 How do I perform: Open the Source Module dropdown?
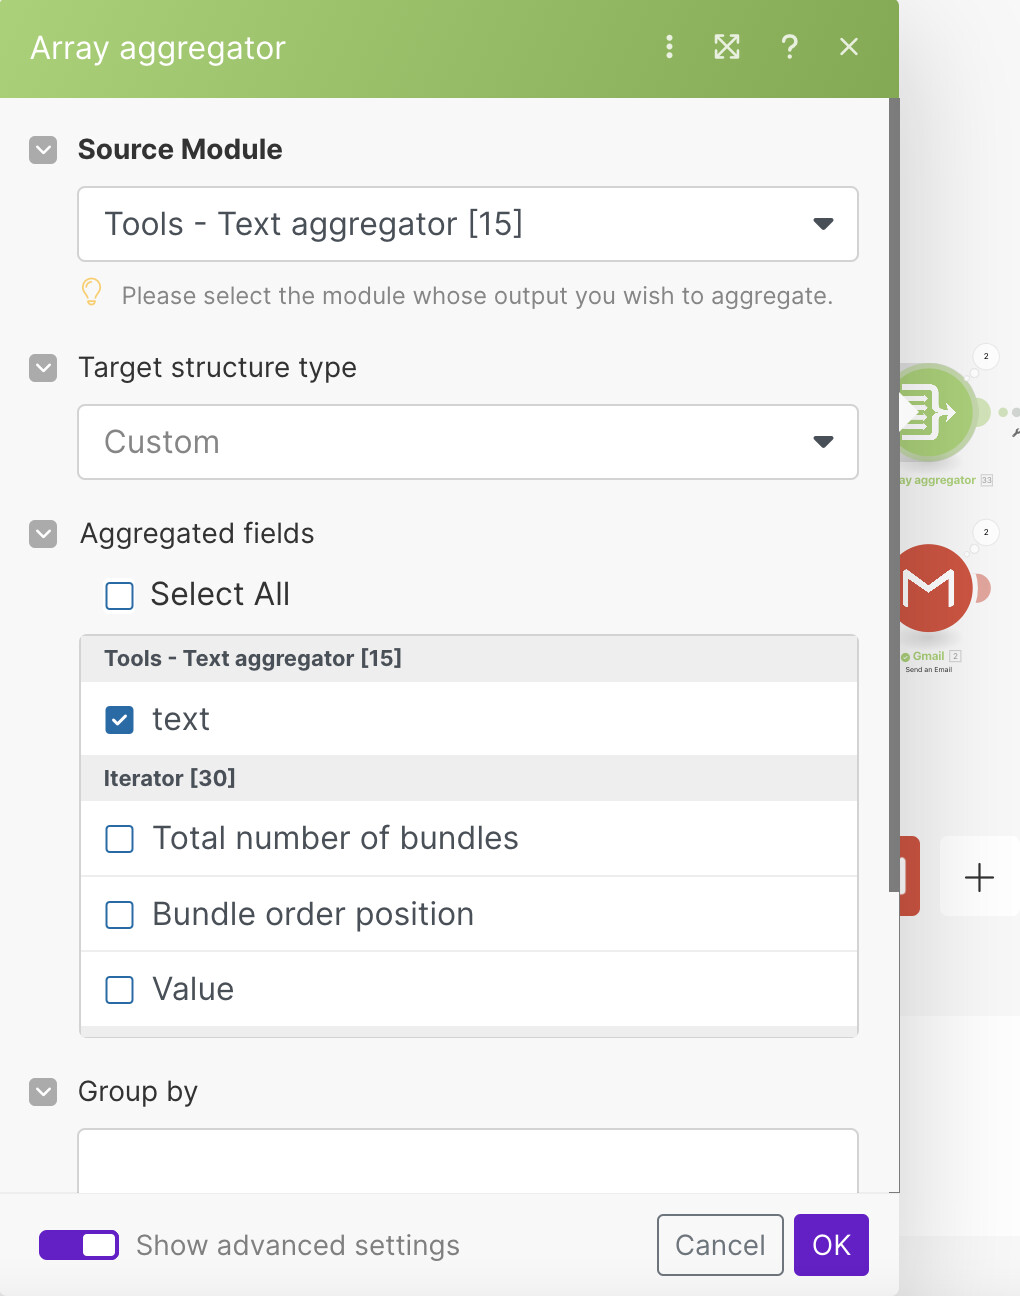coord(467,224)
